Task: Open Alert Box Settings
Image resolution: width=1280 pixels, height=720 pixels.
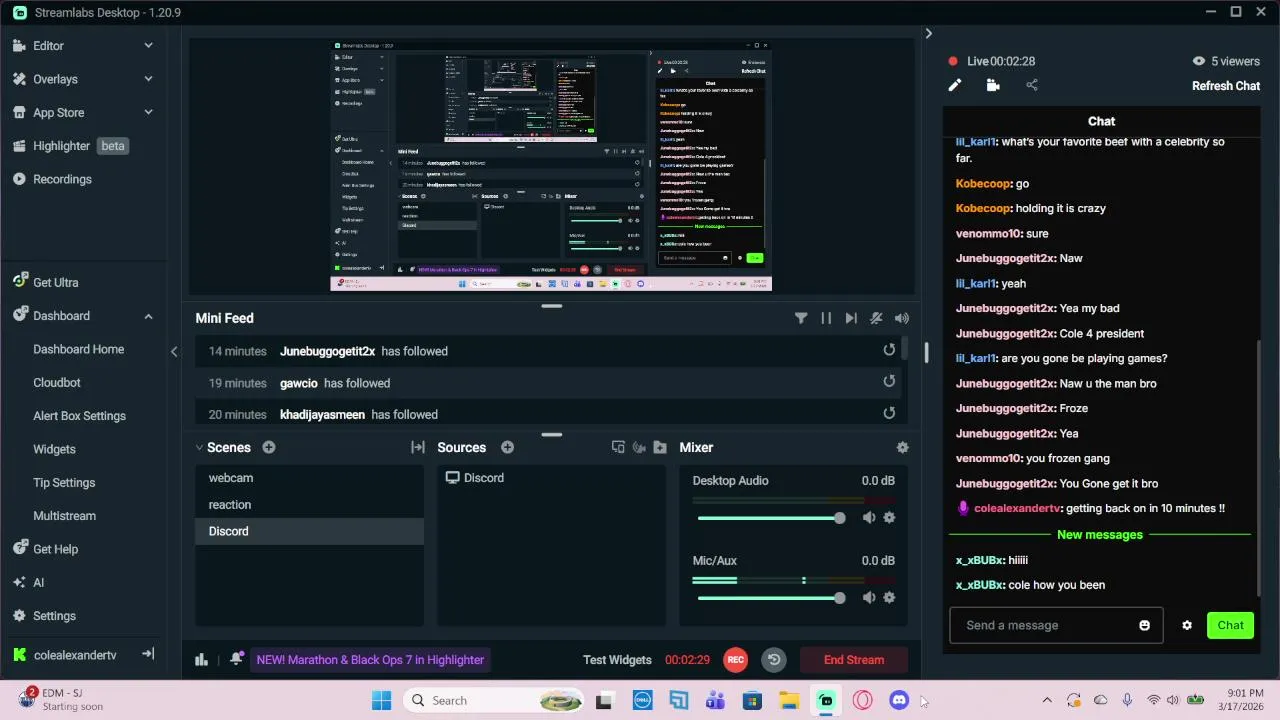Action: point(79,416)
